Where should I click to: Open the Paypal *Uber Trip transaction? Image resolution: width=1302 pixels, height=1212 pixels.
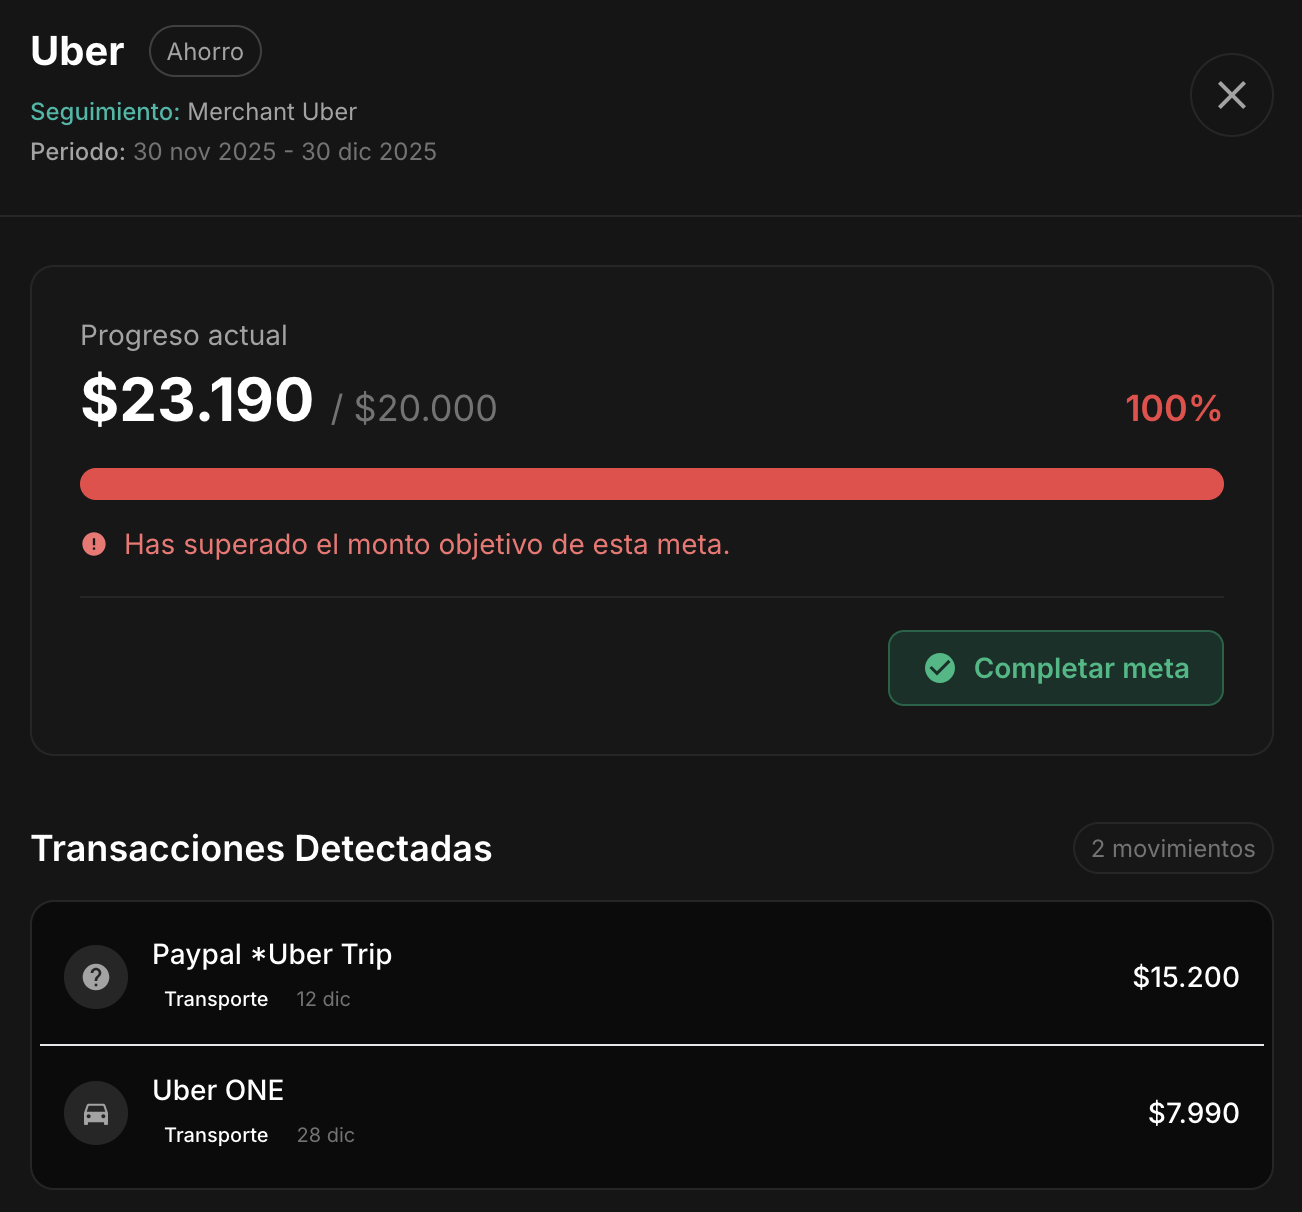(272, 955)
